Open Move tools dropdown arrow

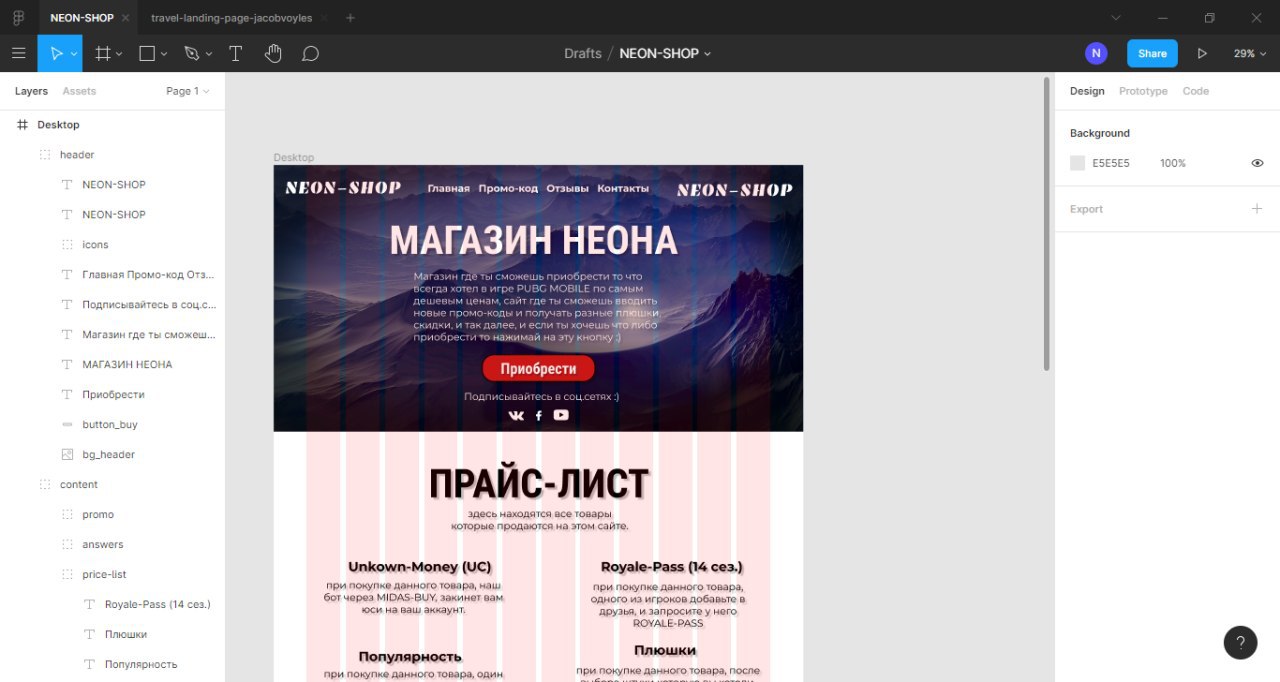pos(74,54)
